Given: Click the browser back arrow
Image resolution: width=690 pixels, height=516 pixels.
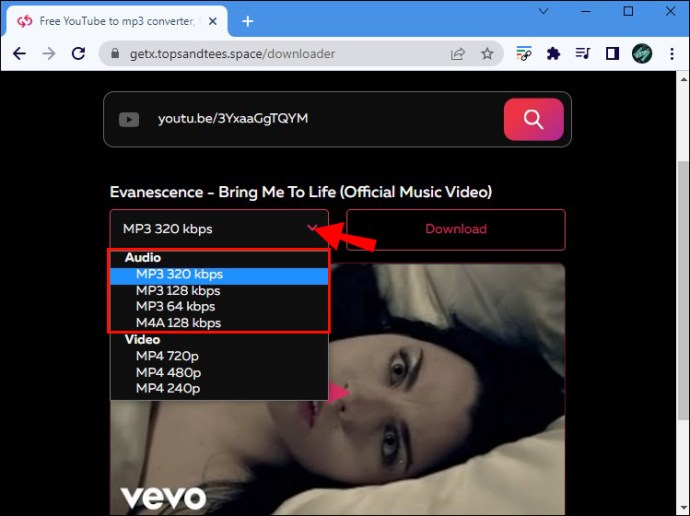Looking at the screenshot, I should (x=19, y=54).
